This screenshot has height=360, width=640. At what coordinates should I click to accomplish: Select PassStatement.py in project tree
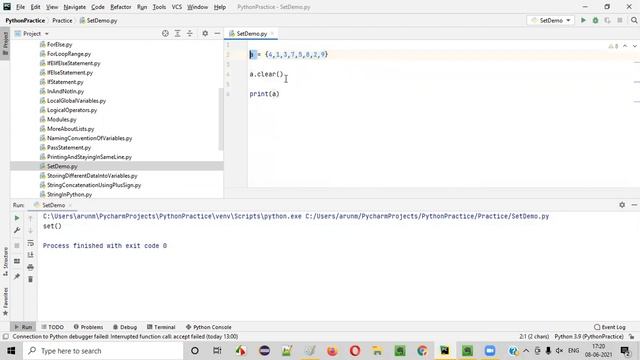click(69, 148)
